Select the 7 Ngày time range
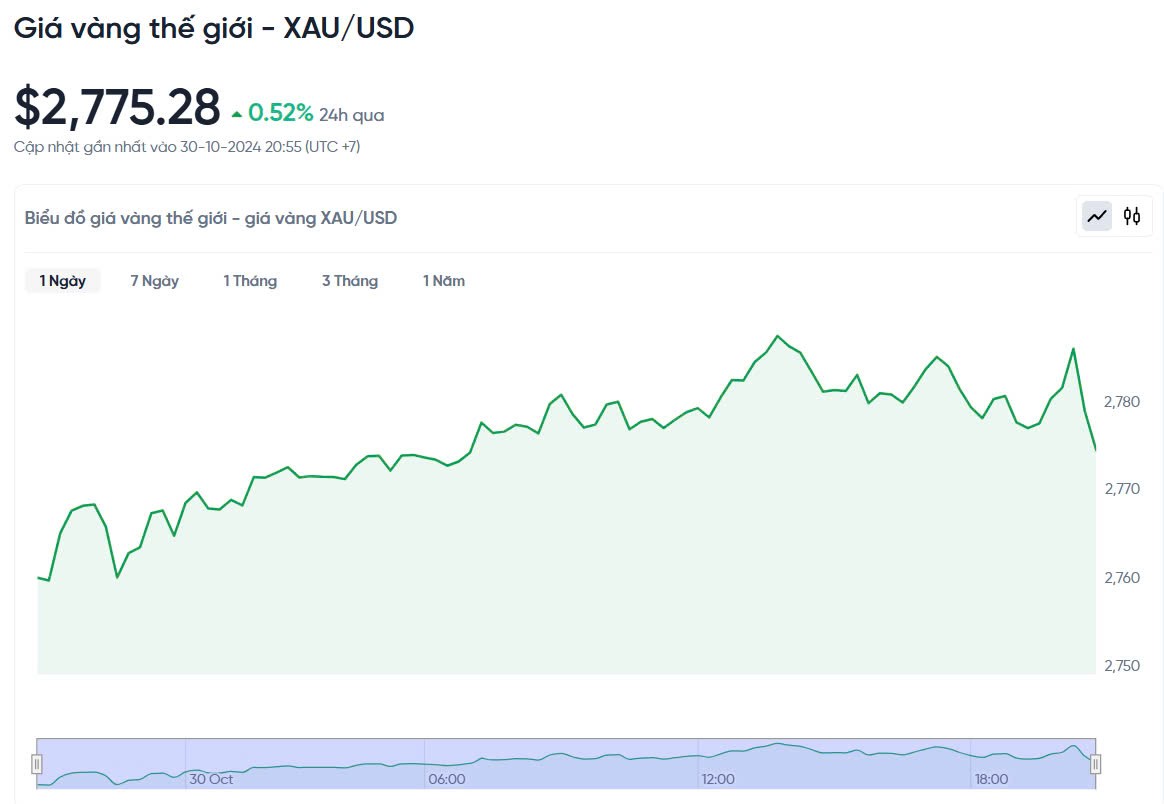Viewport: 1164px width, 804px height. pyautogui.click(x=154, y=281)
